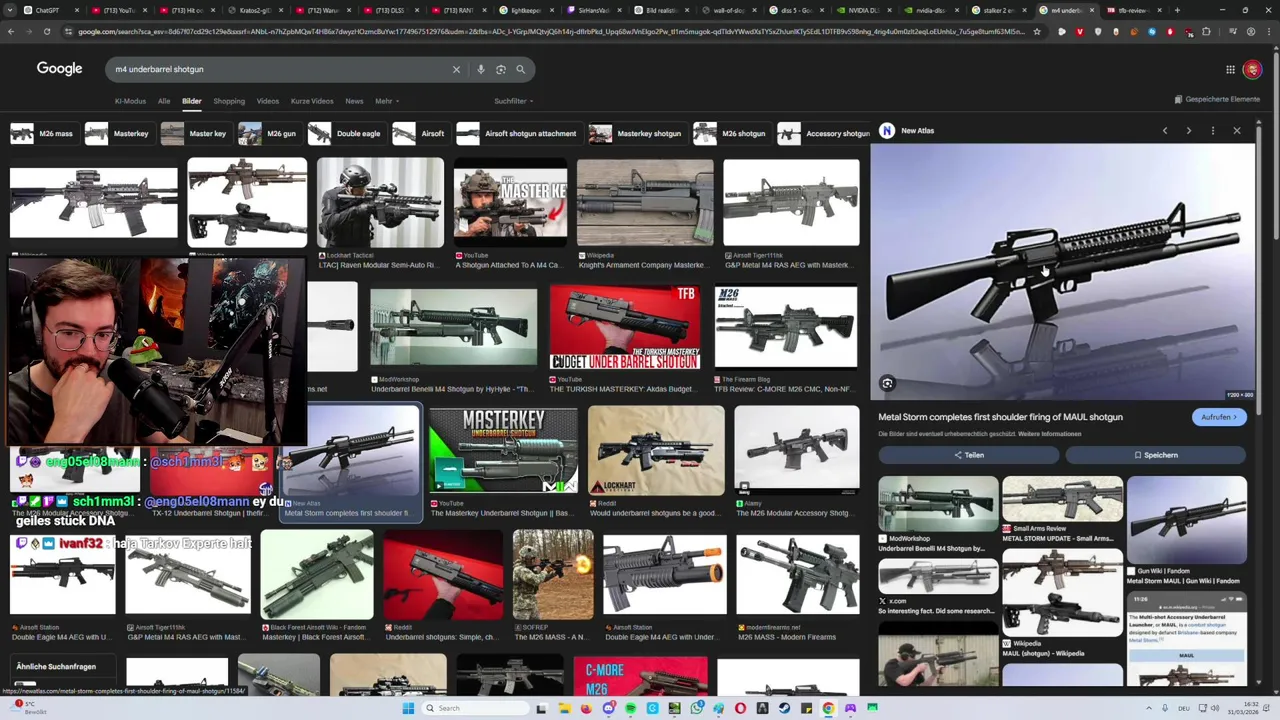Expand the Suchfilter dropdown
This screenshot has height=720, width=1280.
pos(514,101)
